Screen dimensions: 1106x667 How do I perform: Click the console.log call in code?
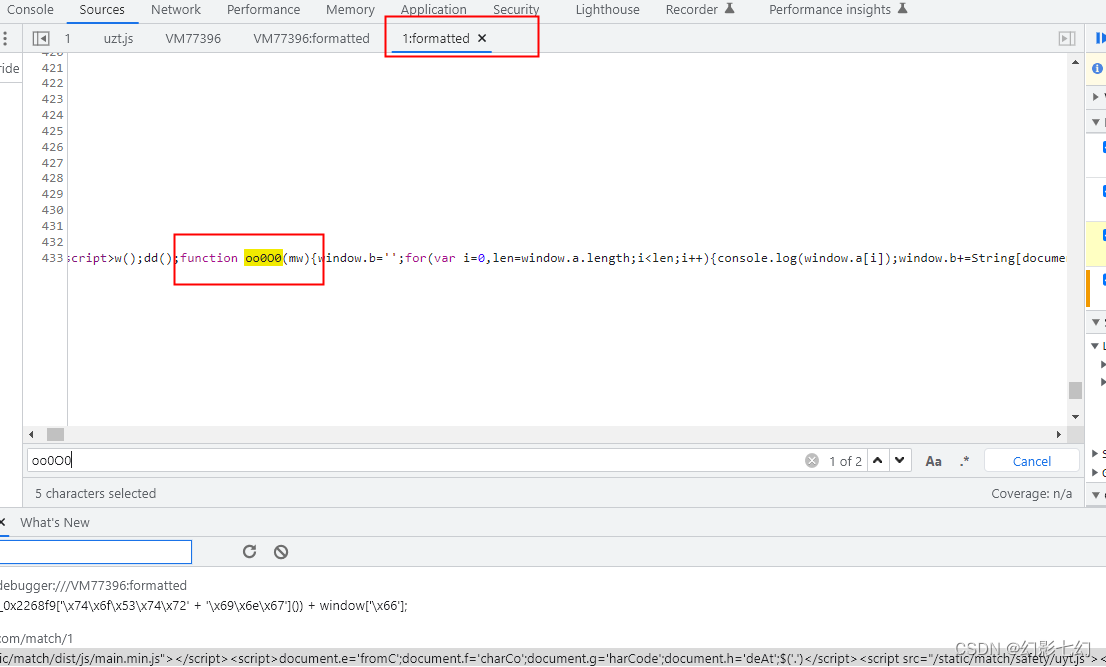coord(758,258)
